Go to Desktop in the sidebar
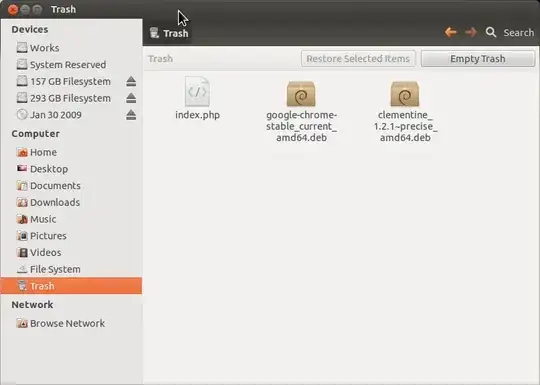 pos(71,169)
